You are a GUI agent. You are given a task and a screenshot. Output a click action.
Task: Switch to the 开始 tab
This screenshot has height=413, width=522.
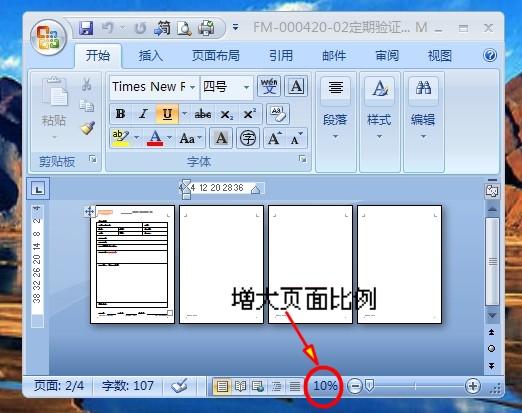(98, 55)
